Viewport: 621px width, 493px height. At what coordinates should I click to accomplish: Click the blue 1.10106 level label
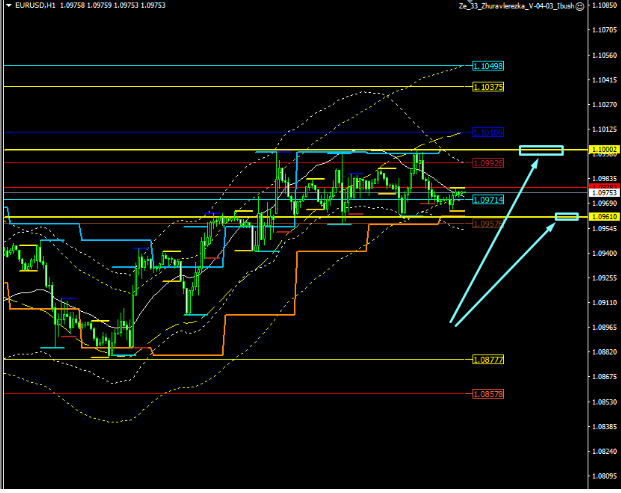click(489, 132)
